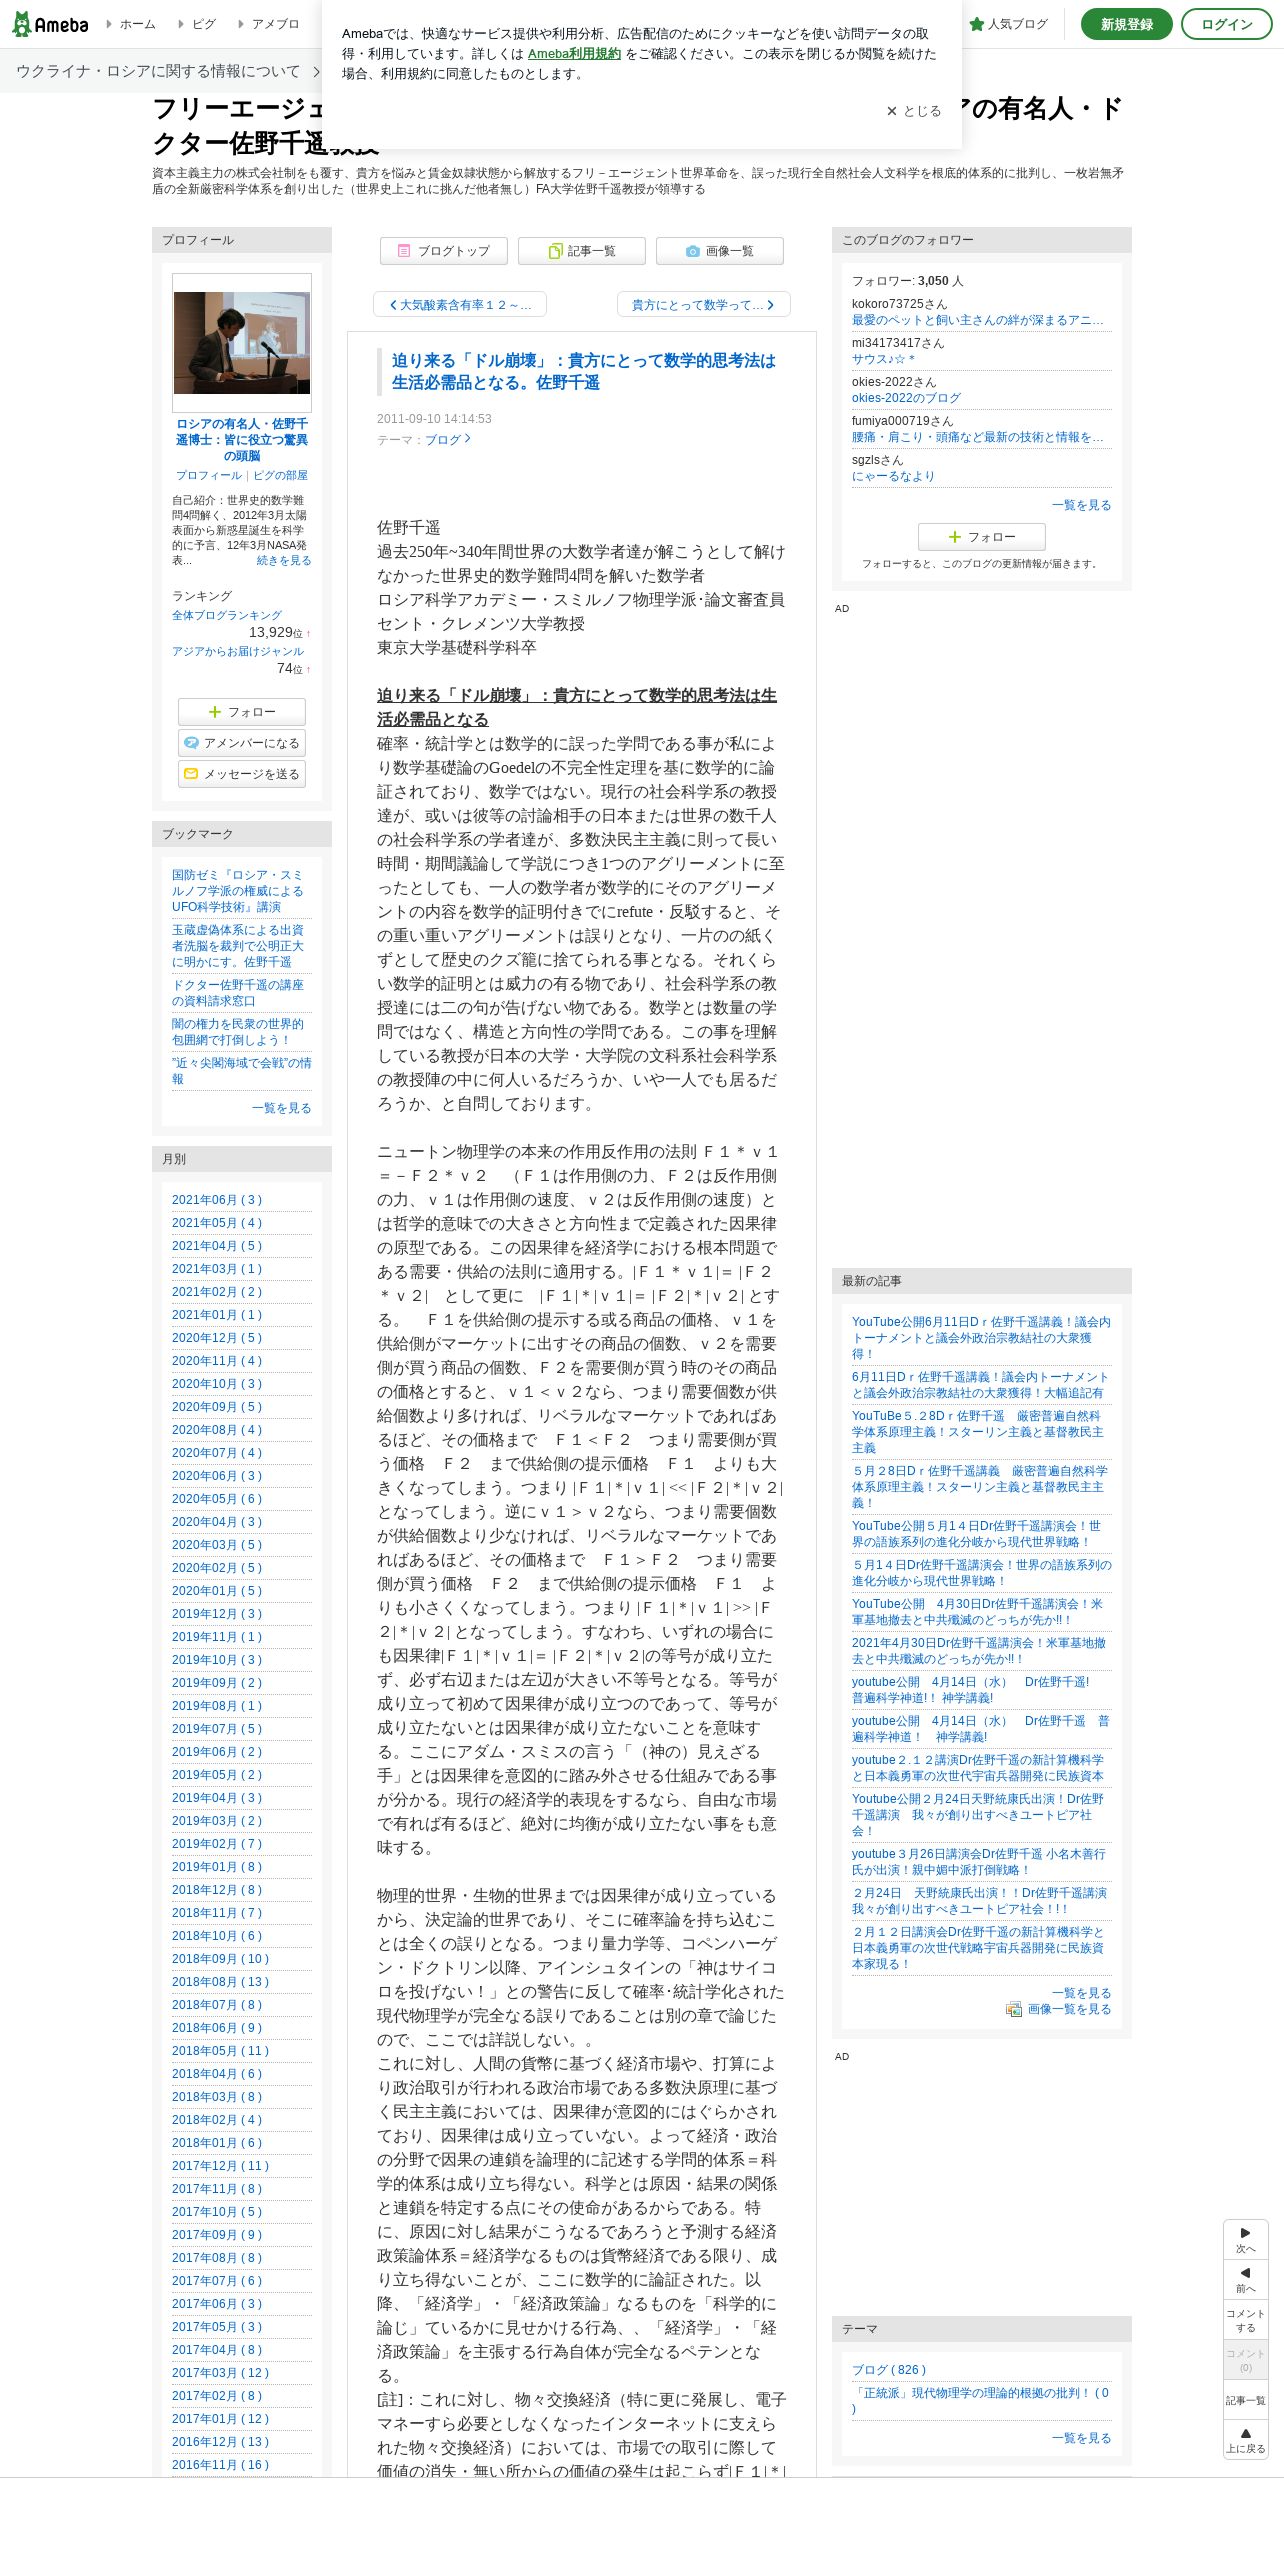Open the Ameba利用規約 link
The image size is (1284, 2568).
pyautogui.click(x=574, y=54)
